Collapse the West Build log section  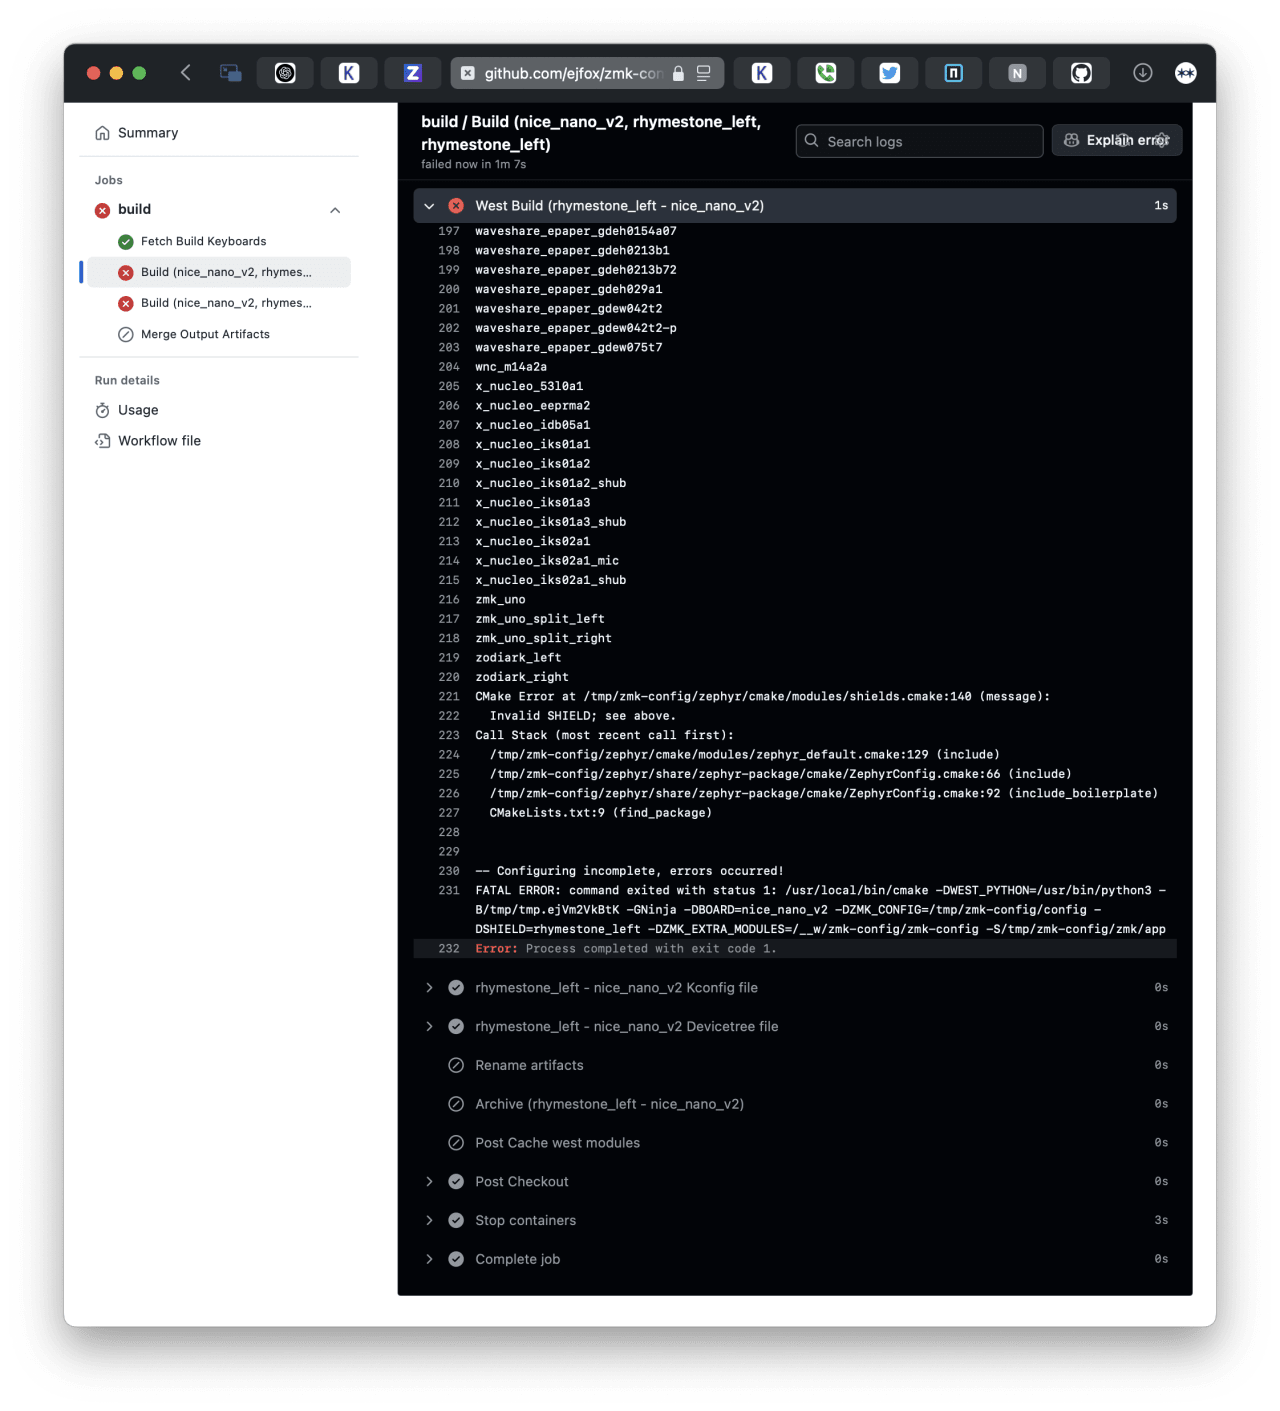[429, 205]
